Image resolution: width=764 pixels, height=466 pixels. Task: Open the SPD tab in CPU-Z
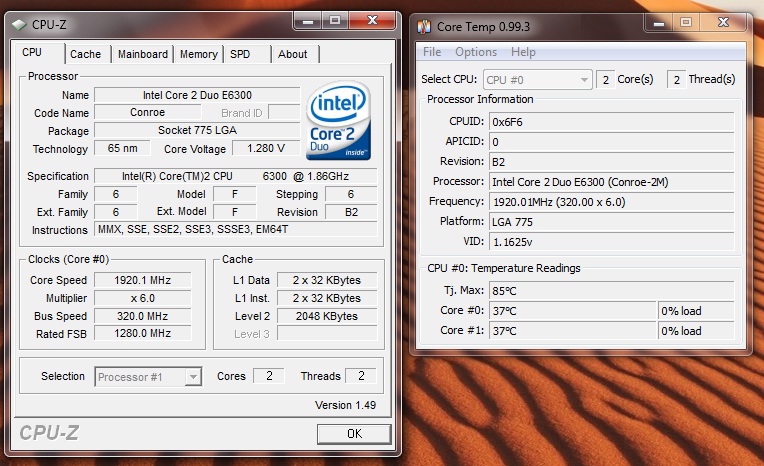240,54
